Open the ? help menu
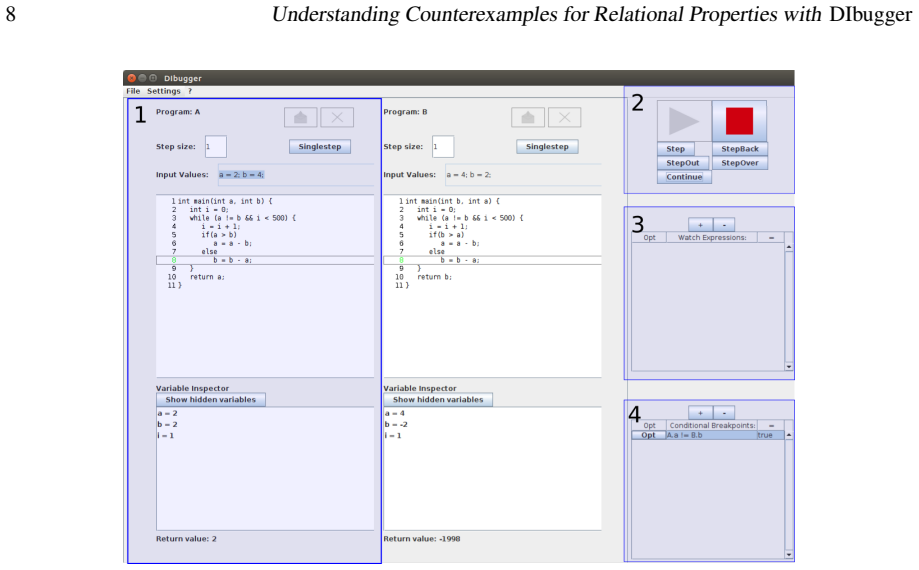 coord(190,91)
